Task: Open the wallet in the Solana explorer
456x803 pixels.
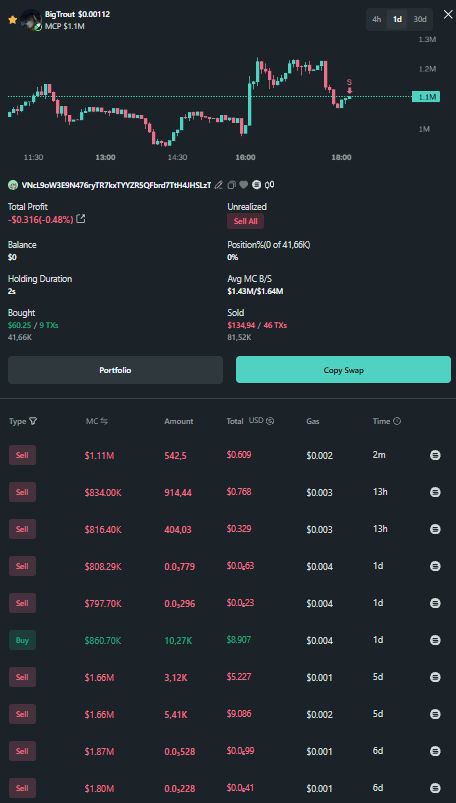Action: tap(257, 184)
